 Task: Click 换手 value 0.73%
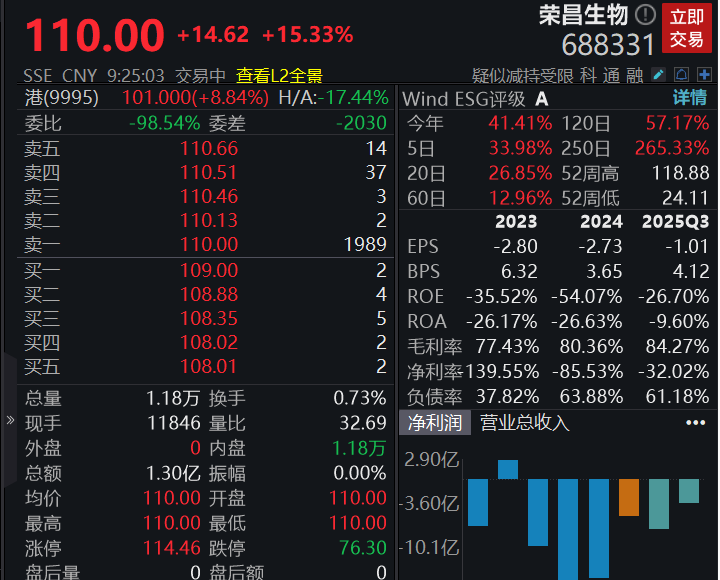pyautogui.click(x=360, y=398)
